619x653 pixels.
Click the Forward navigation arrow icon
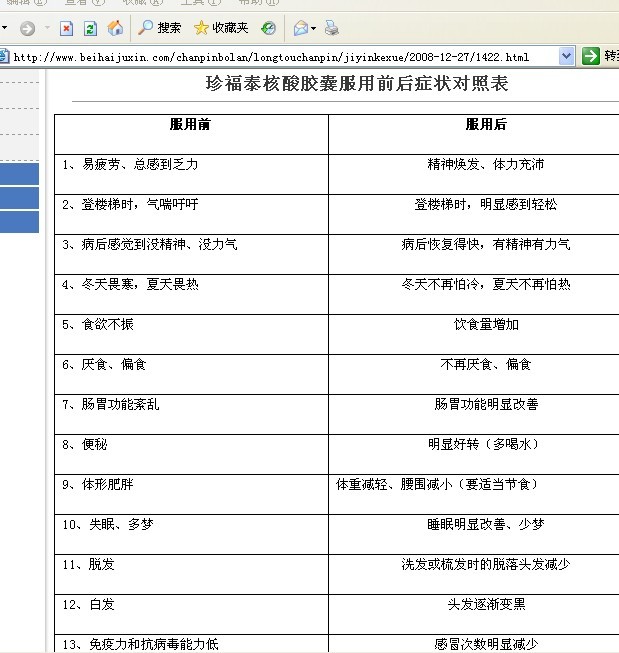tap(26, 28)
